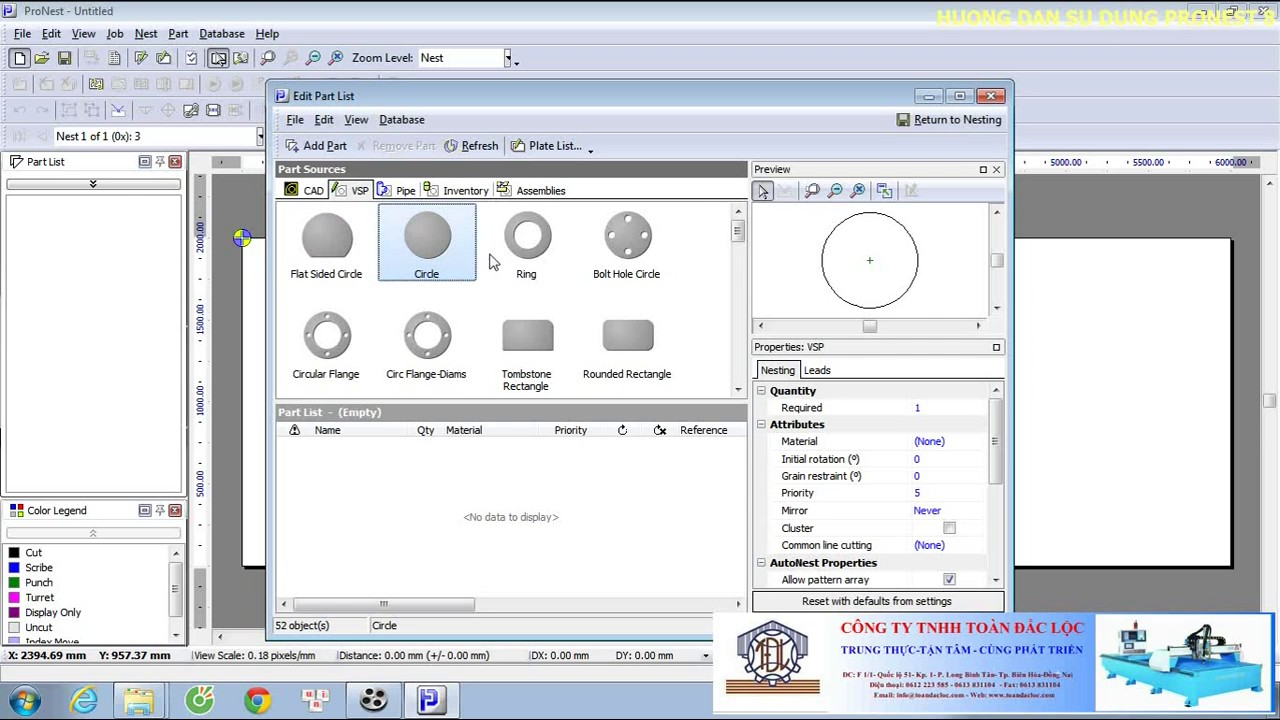Toggle the Allow pattern array checkbox

[x=949, y=580]
